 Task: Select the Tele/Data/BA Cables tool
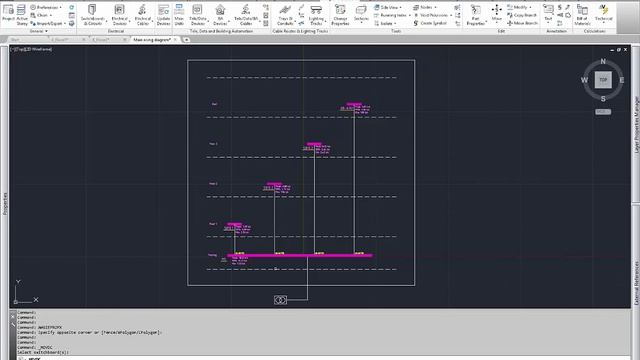click(246, 15)
